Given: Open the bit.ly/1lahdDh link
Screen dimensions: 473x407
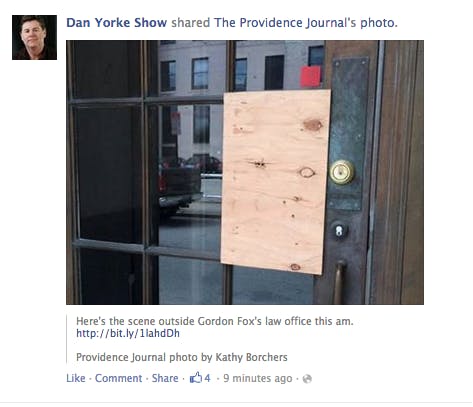Looking at the screenshot, I should pyautogui.click(x=128, y=333).
